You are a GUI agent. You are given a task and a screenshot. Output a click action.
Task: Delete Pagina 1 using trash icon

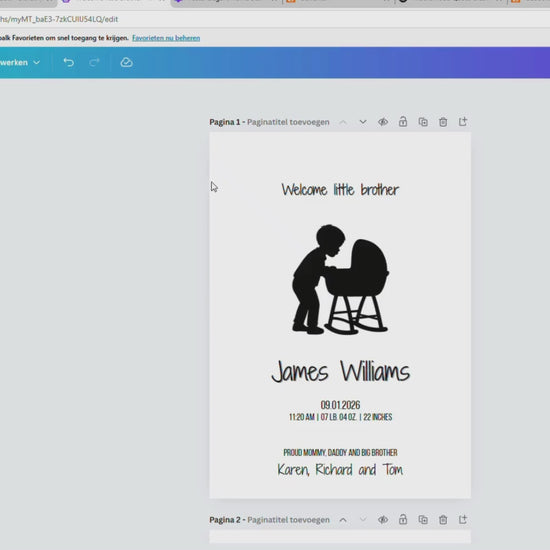[x=443, y=122]
